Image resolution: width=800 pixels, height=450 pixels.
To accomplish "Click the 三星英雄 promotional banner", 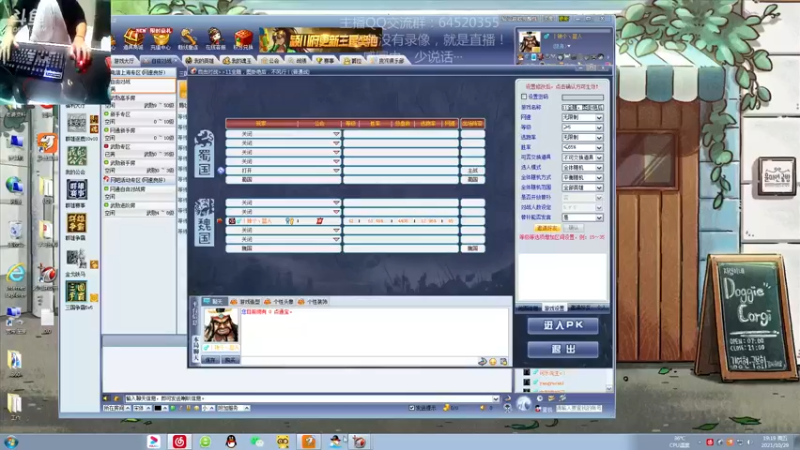I will pos(320,40).
